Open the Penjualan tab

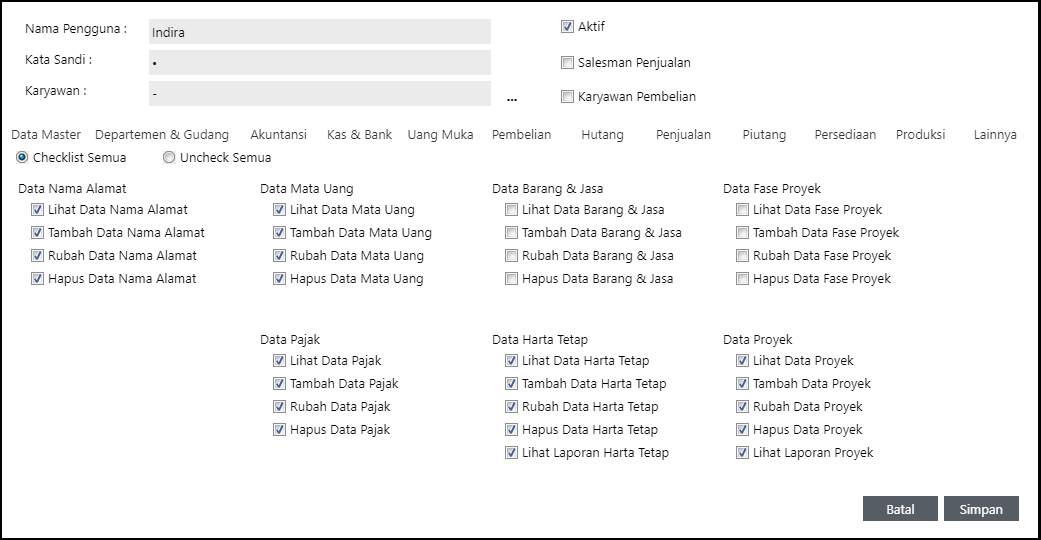pos(683,134)
